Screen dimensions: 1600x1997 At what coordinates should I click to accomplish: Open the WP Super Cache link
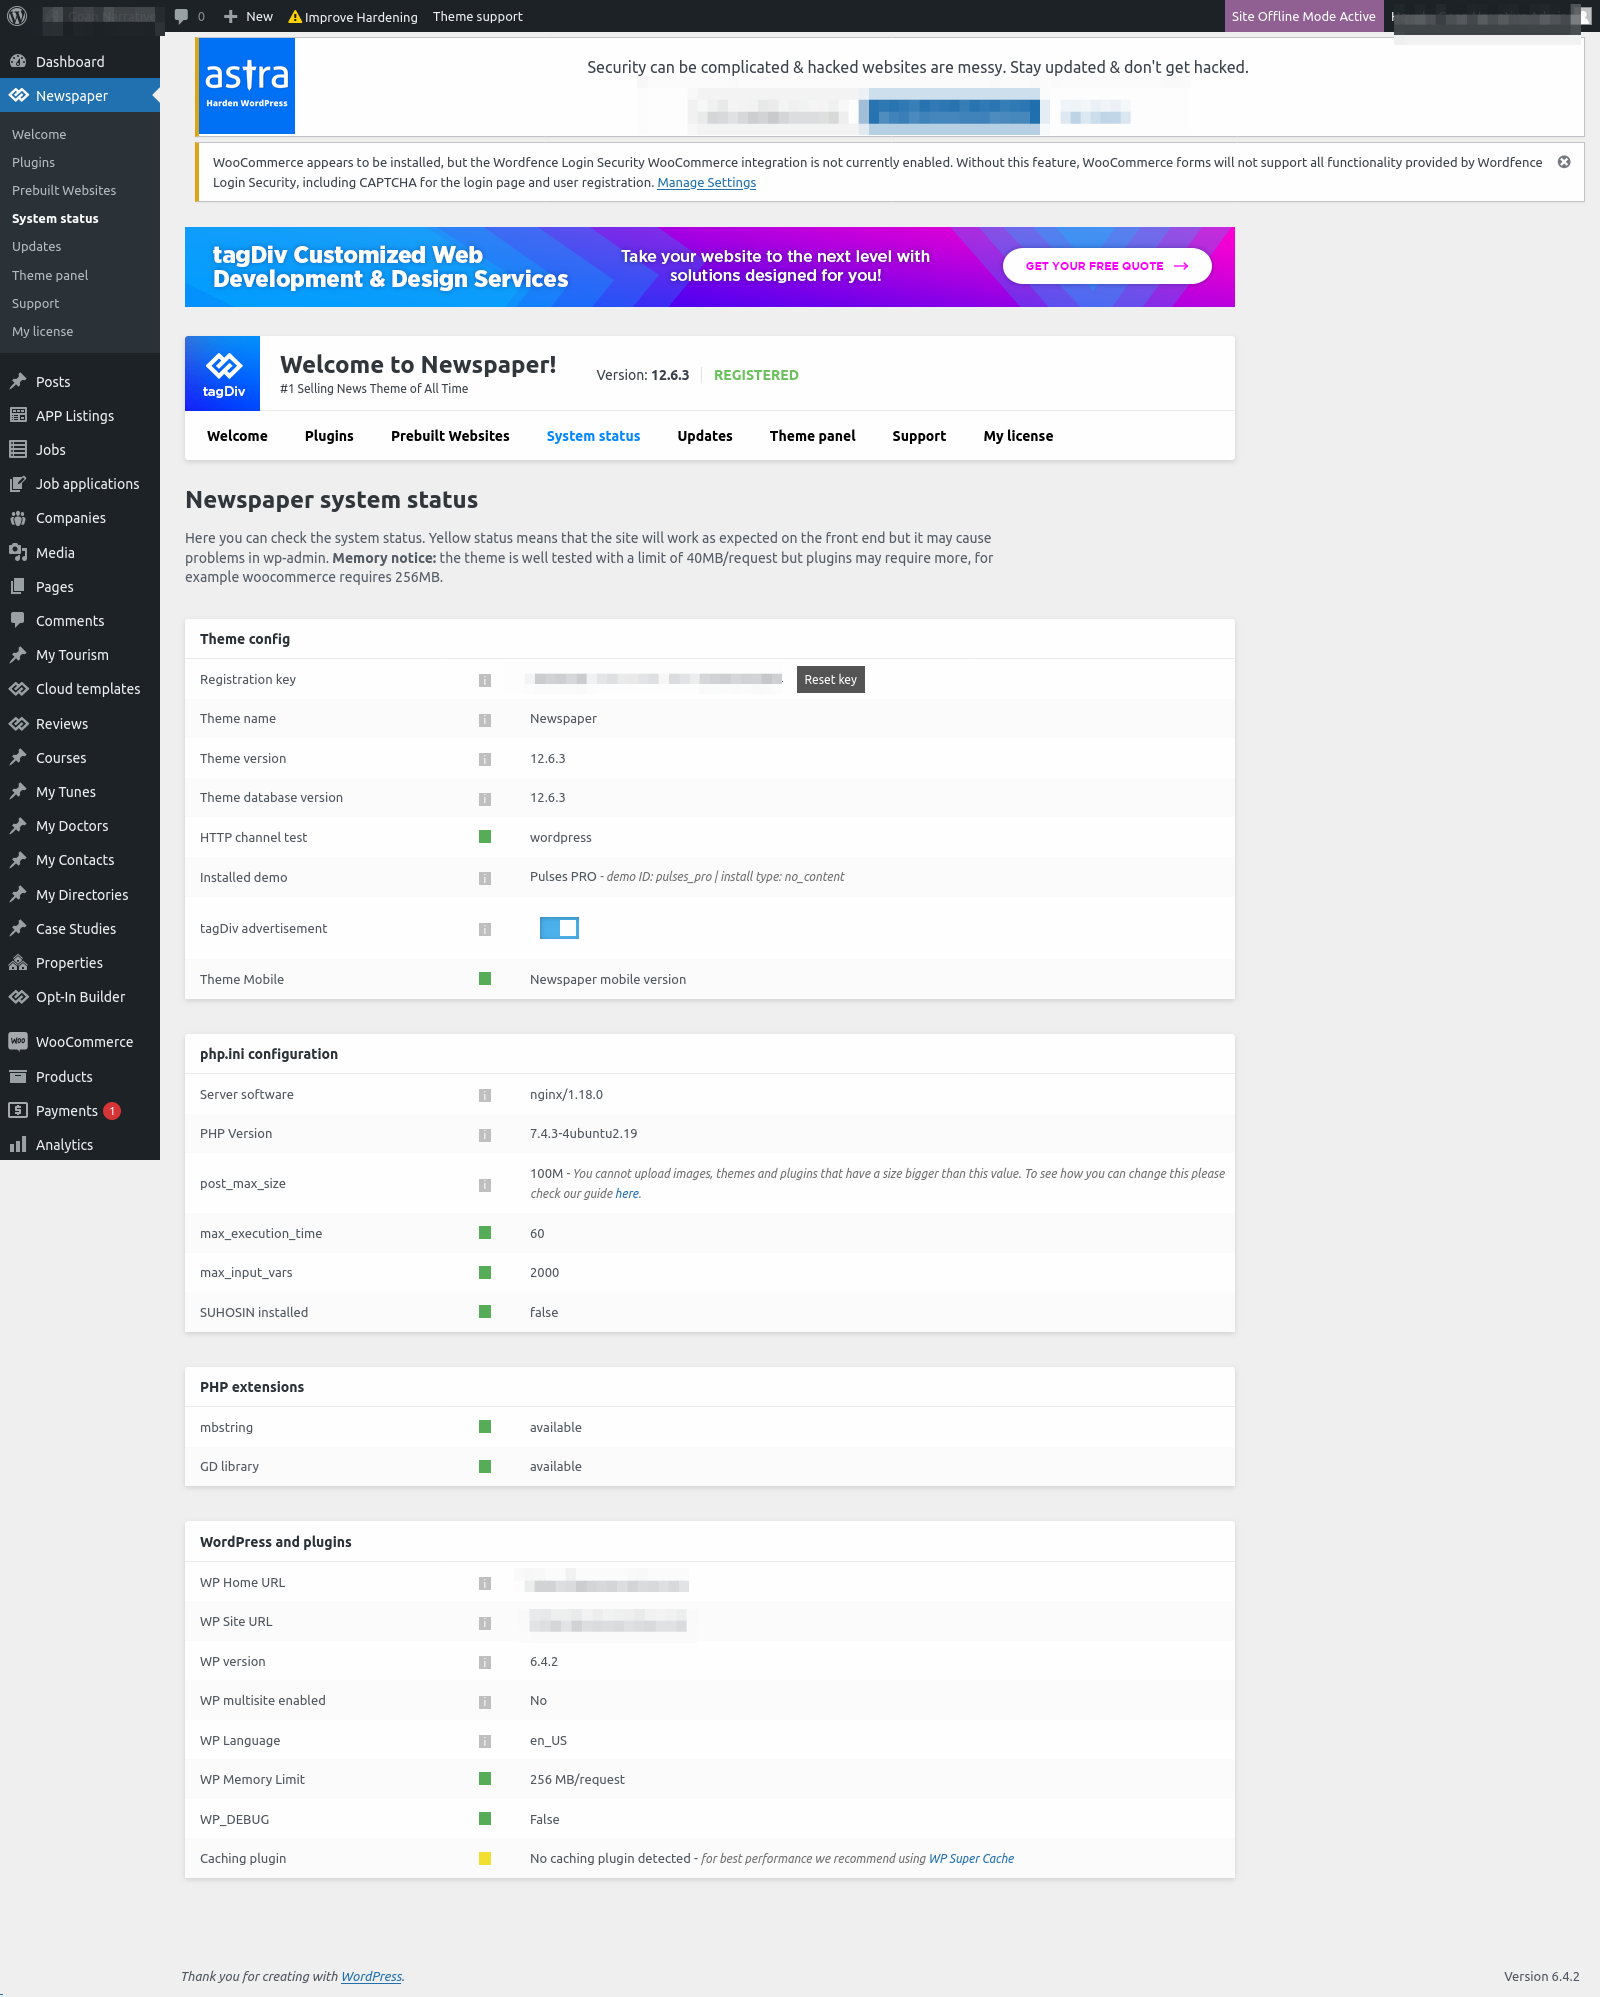pyautogui.click(x=971, y=1859)
